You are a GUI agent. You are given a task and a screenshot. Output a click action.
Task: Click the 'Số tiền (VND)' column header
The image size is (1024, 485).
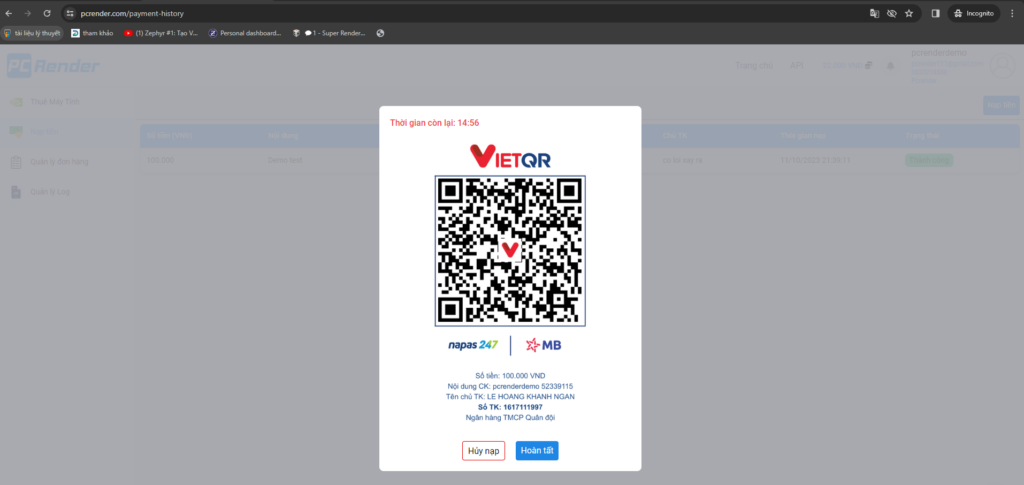click(170, 136)
